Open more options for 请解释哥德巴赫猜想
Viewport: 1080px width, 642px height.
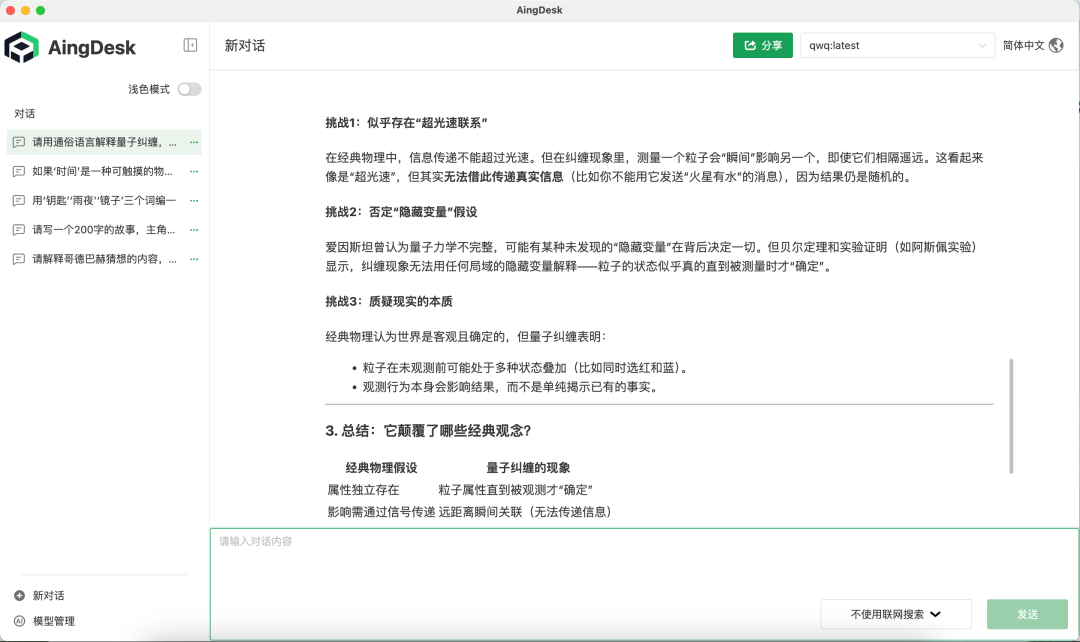coord(194,259)
